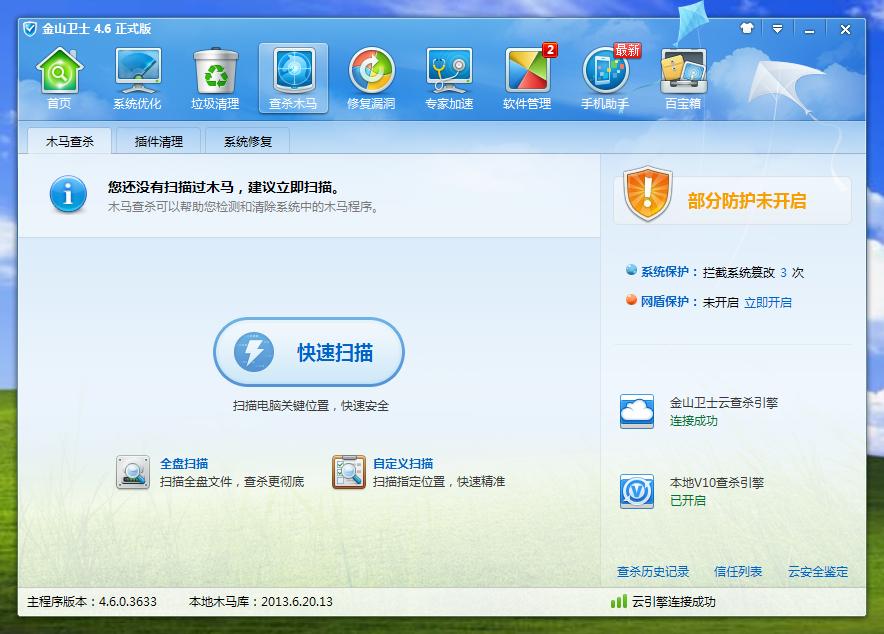Click the cloud engine icon
This screenshot has width=884, height=634.
tap(637, 411)
